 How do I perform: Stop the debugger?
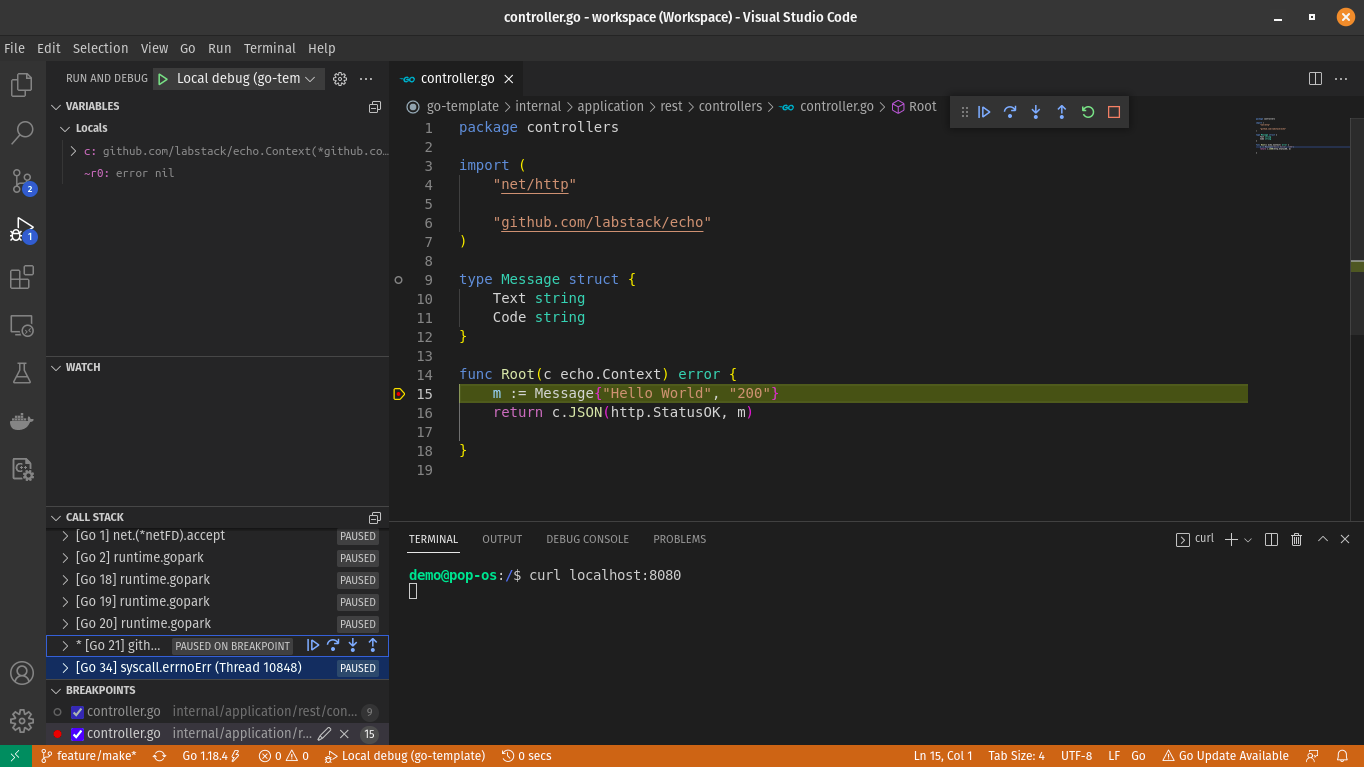coord(1114,111)
